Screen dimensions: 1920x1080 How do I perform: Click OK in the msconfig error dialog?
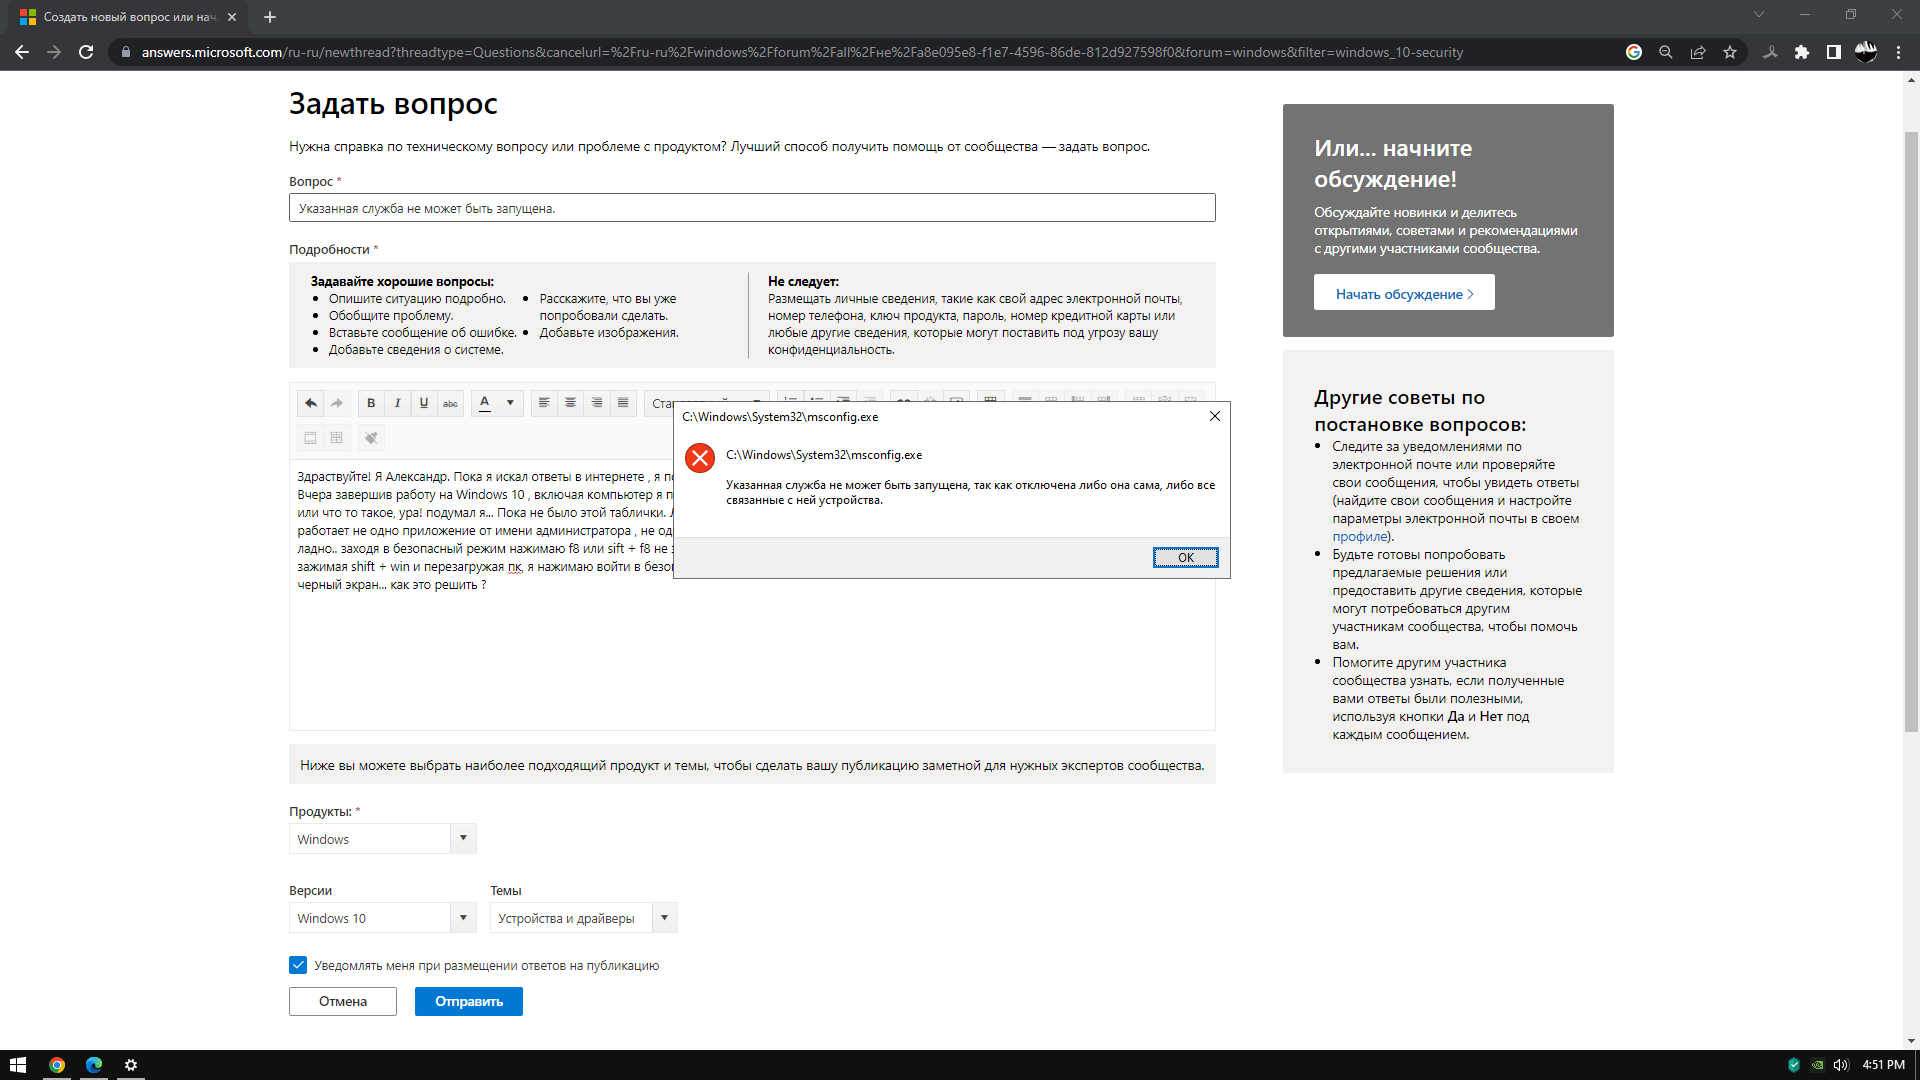[1185, 557]
